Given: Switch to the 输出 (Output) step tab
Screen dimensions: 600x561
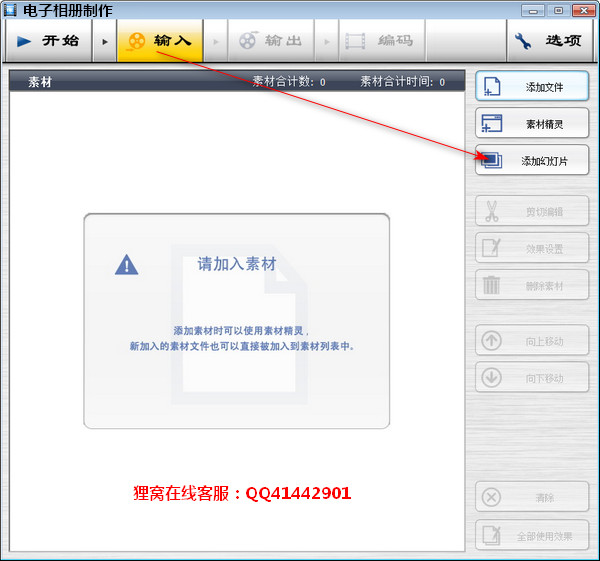Looking at the screenshot, I should click(x=271, y=41).
